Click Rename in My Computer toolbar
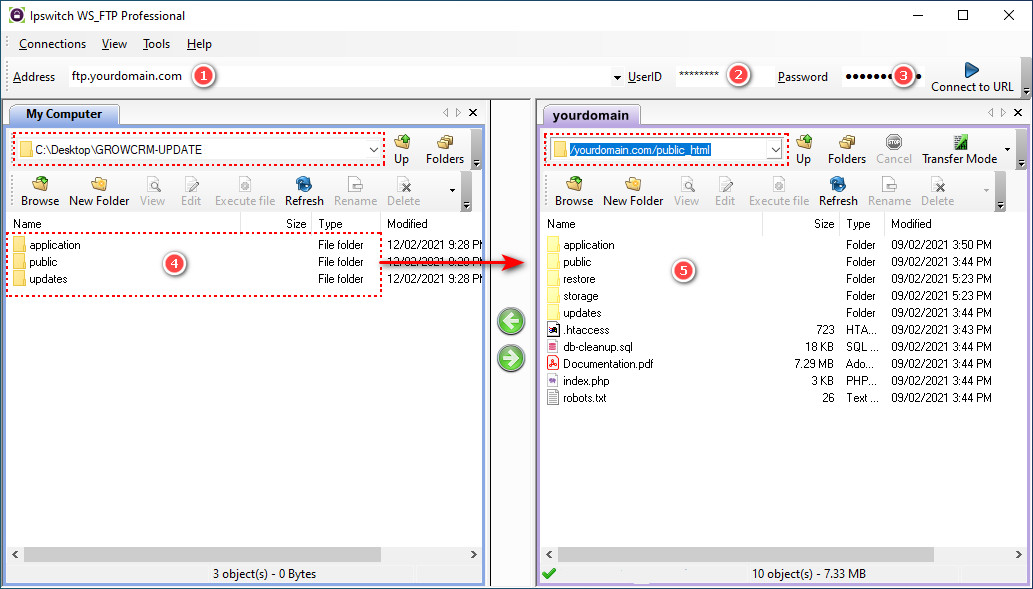The image size is (1033, 589). coord(355,192)
